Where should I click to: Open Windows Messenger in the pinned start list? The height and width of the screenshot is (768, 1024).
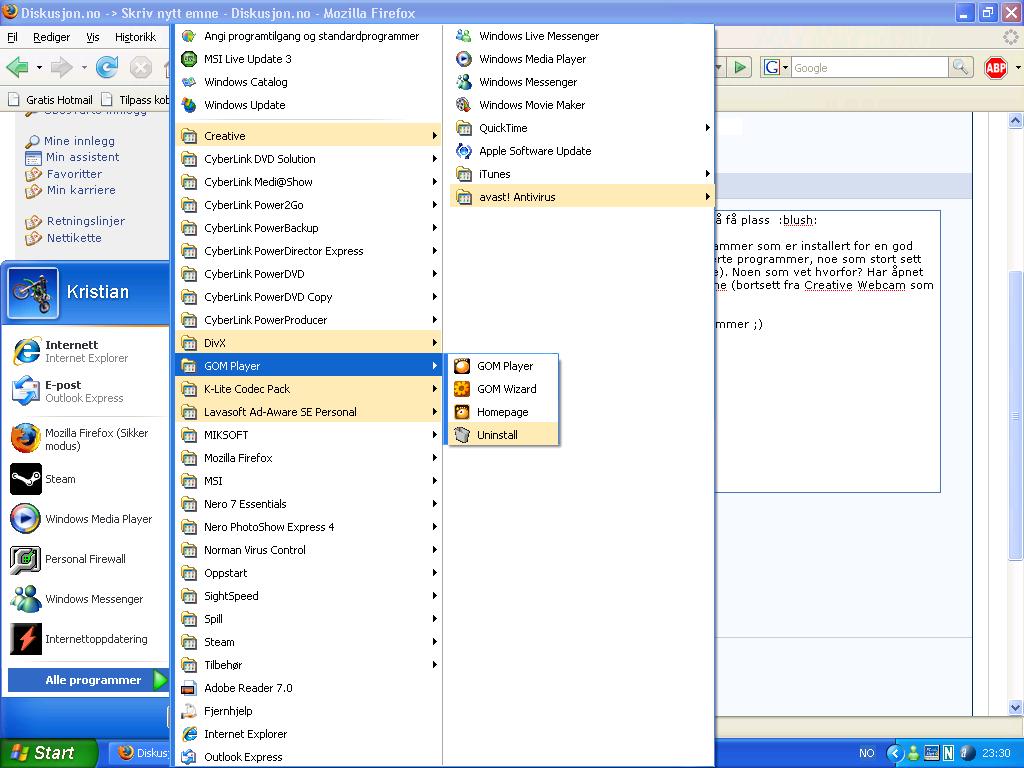88,599
